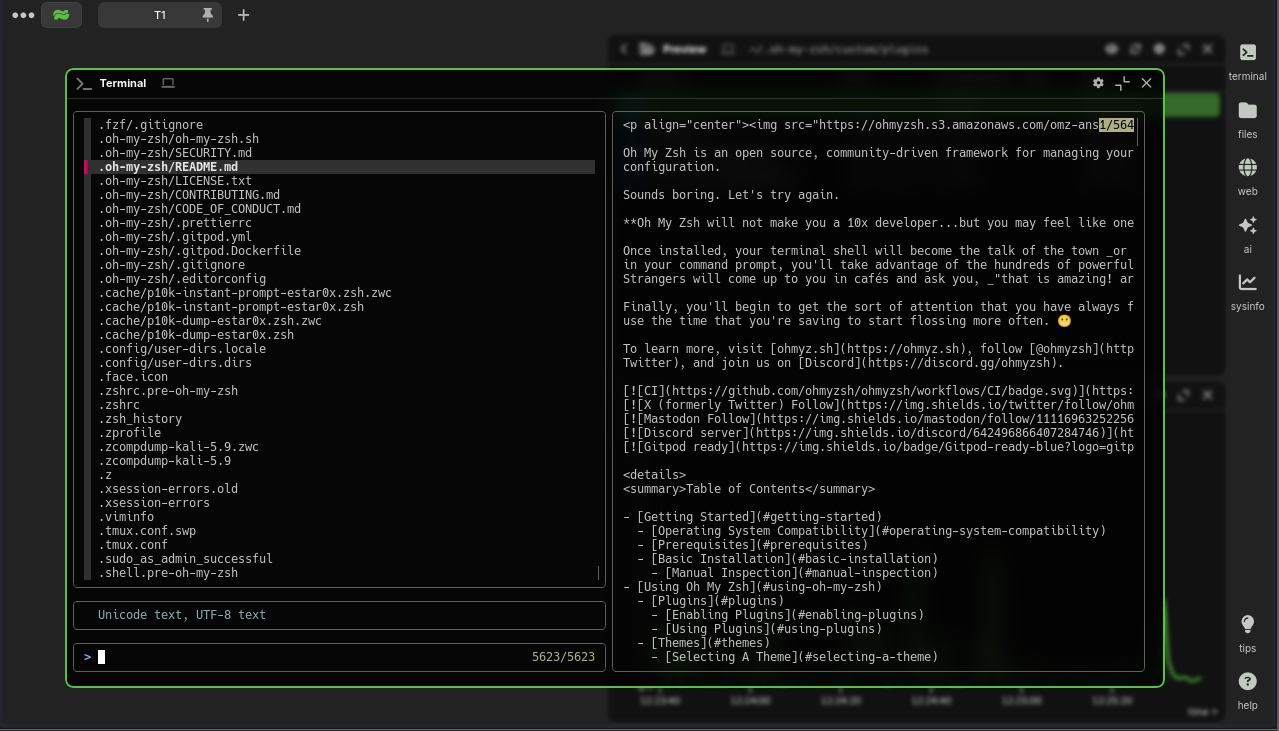Open the web widget in sidebar
Image resolution: width=1279 pixels, height=731 pixels.
pyautogui.click(x=1248, y=176)
